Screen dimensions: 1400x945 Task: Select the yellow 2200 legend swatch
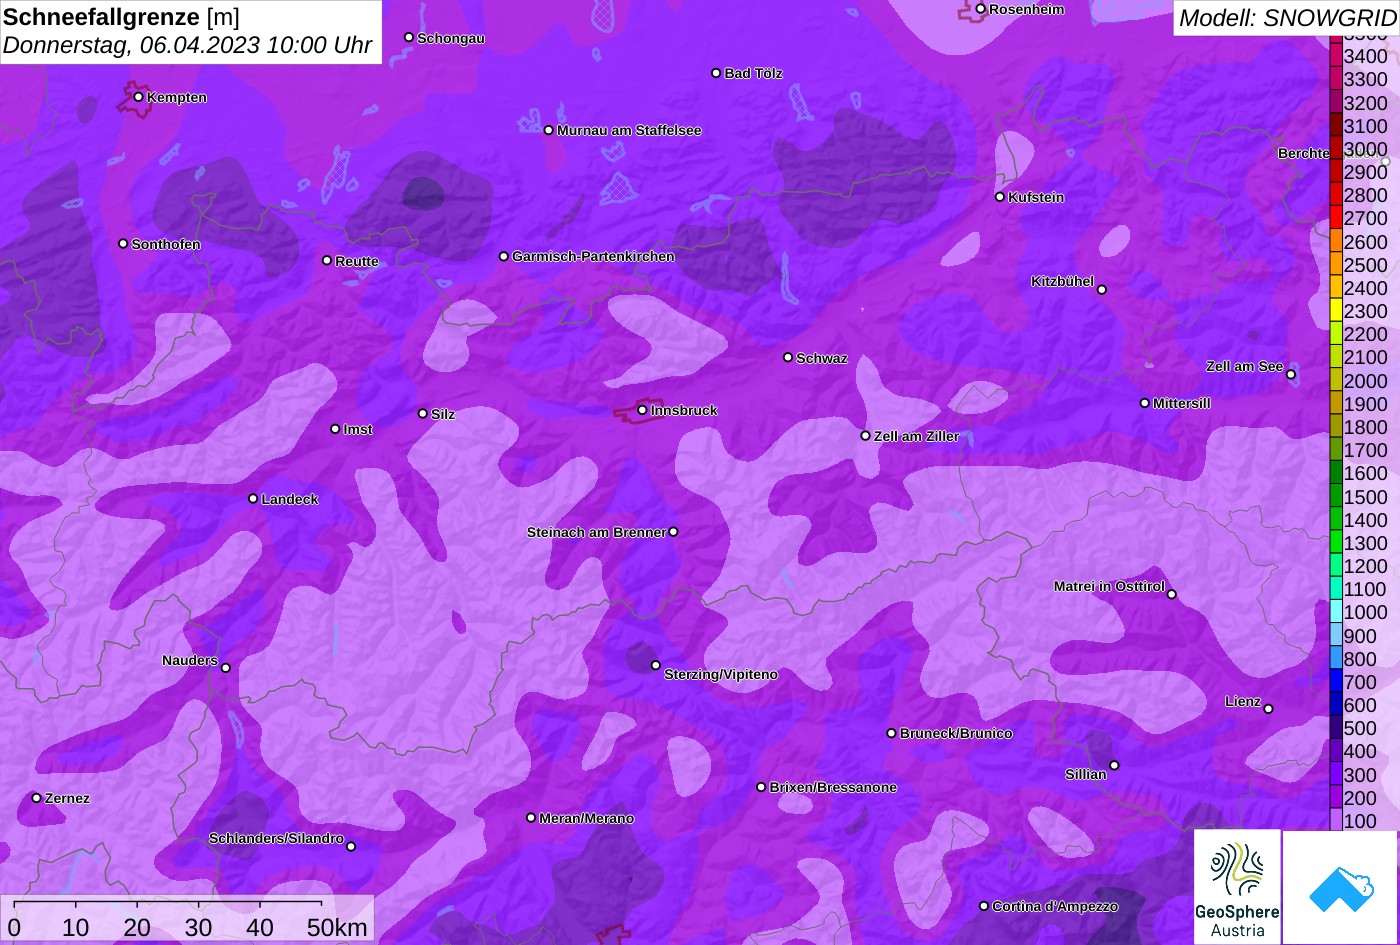tap(1335, 334)
